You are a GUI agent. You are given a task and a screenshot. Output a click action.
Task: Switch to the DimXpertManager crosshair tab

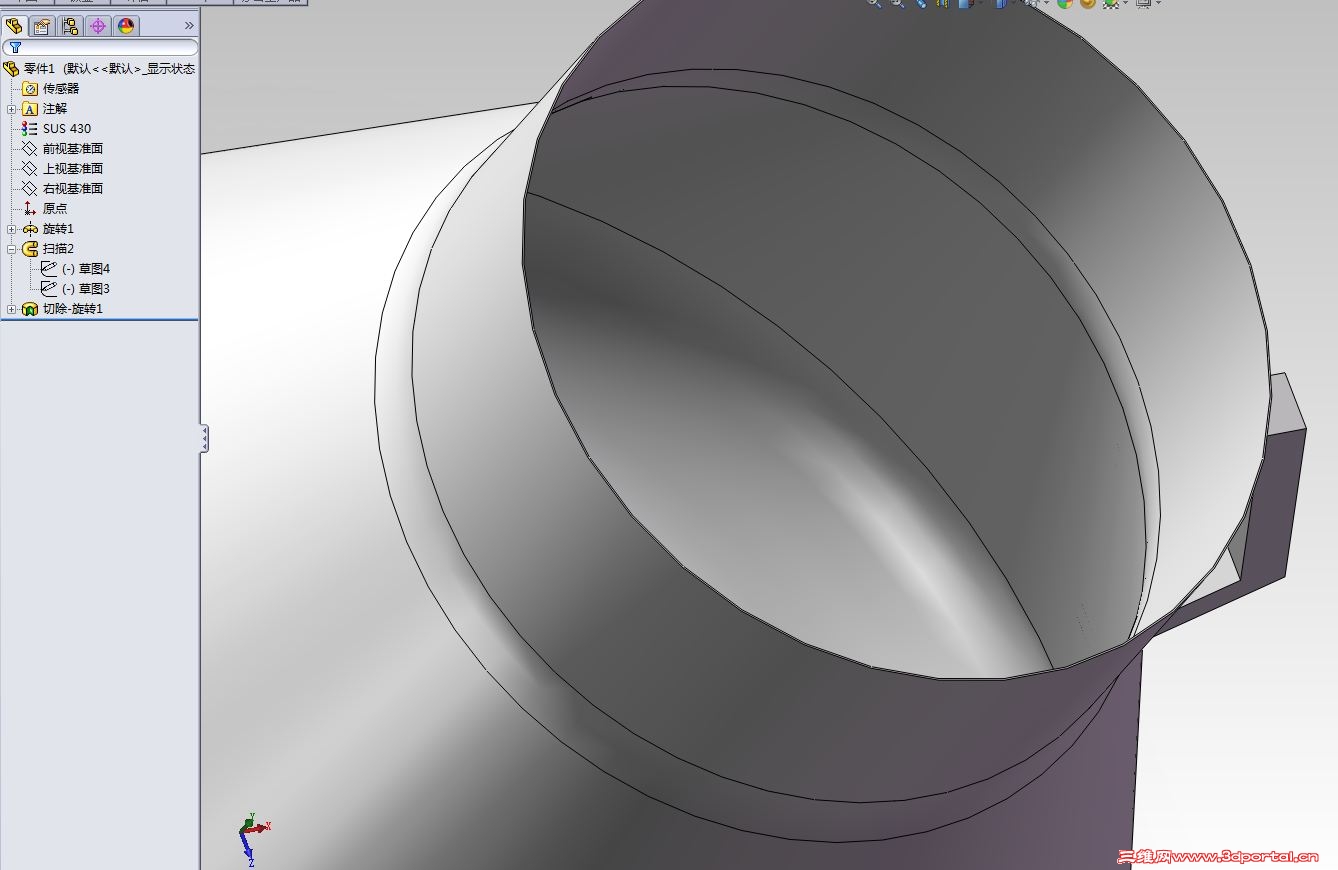(x=98, y=26)
